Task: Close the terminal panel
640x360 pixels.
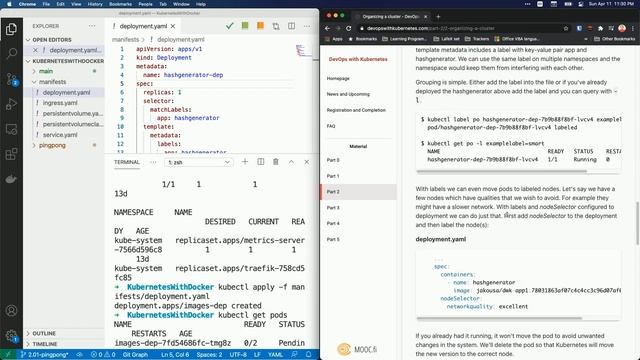Action: click(x=307, y=162)
